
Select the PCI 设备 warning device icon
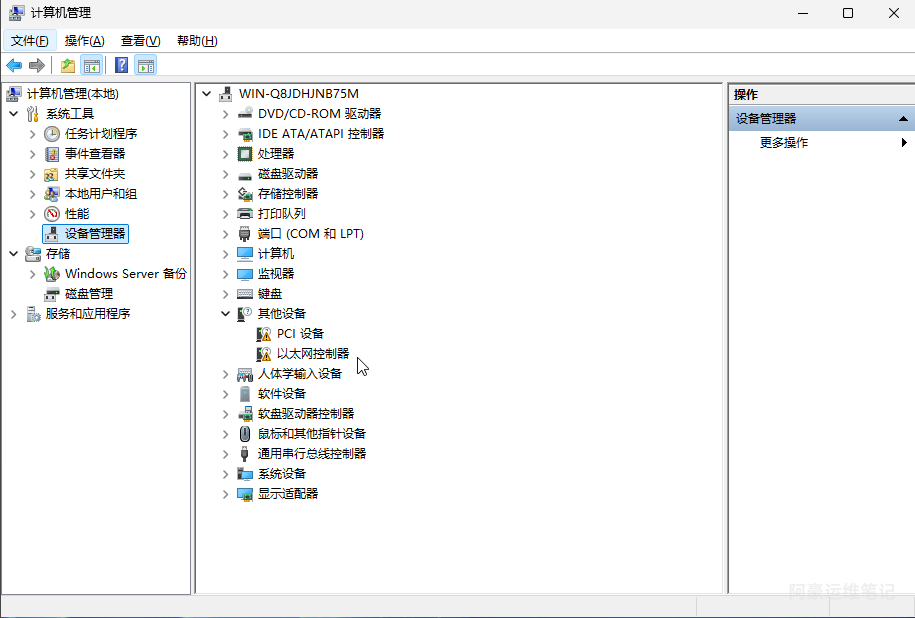click(264, 334)
